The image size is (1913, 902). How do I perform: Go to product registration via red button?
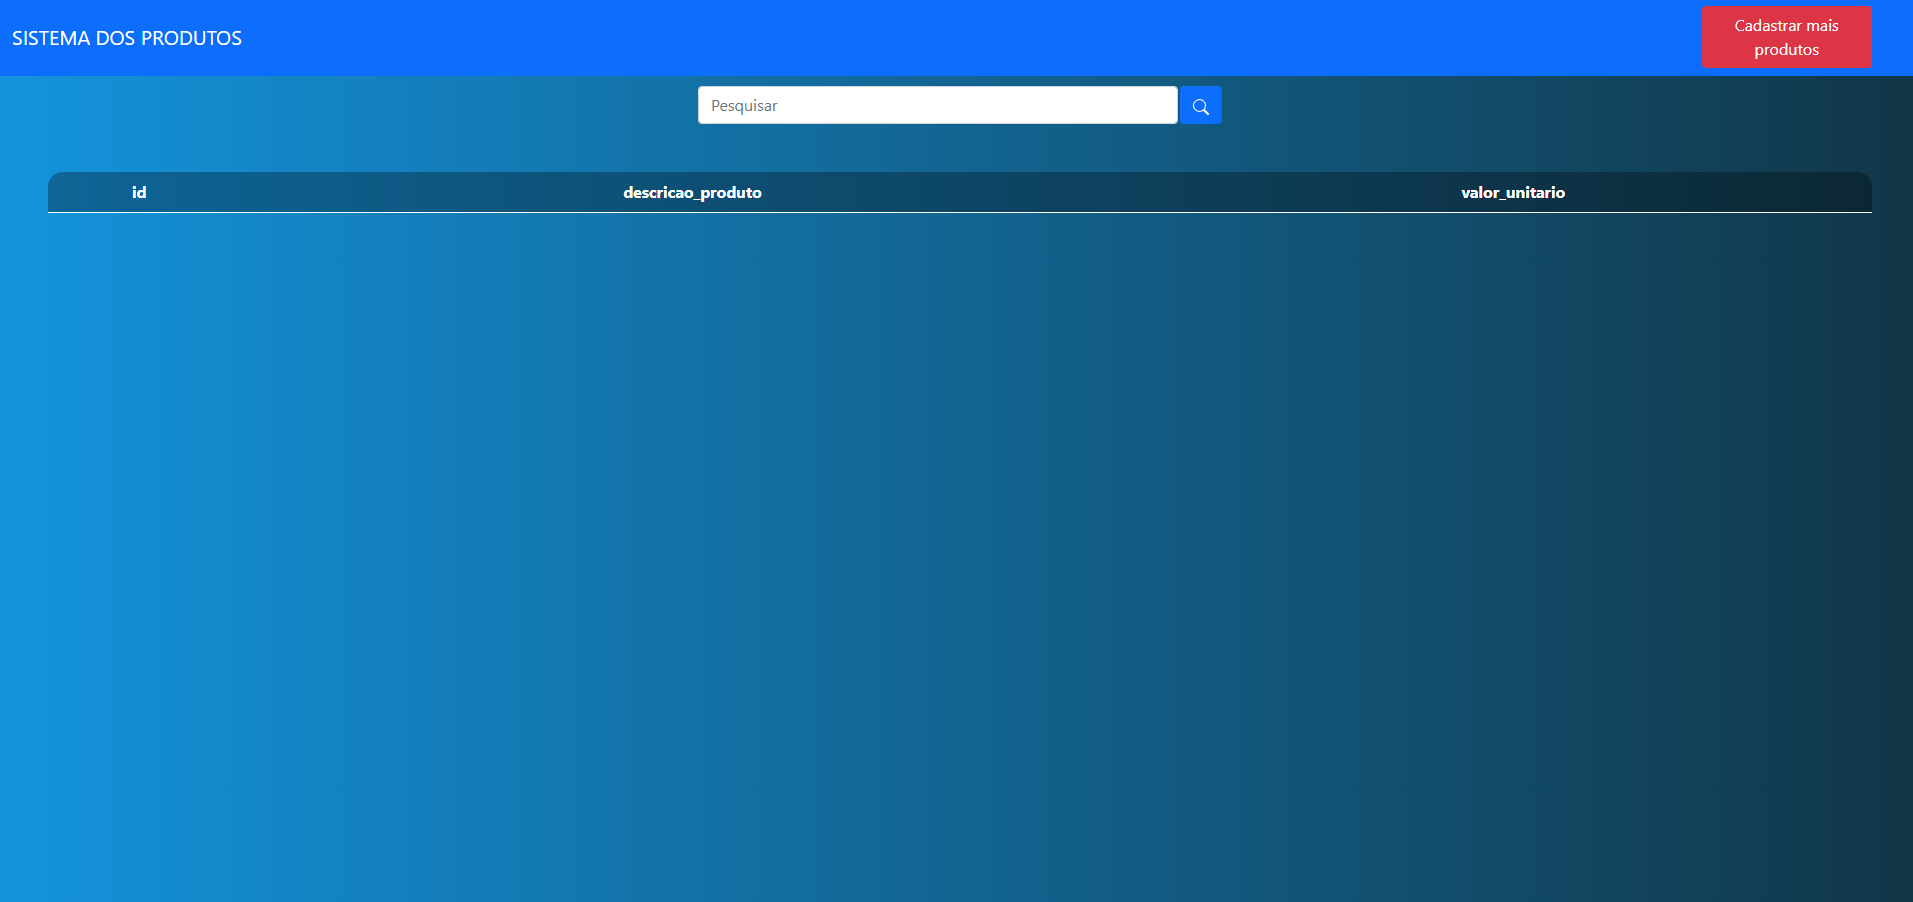1786,37
